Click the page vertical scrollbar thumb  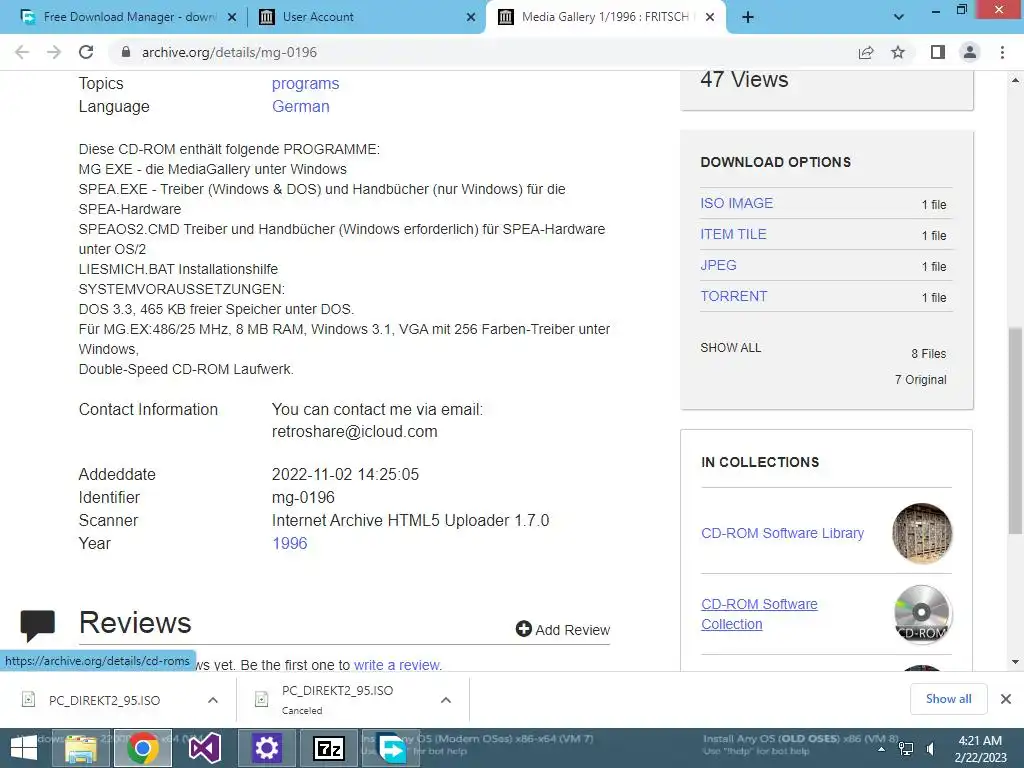(1015, 430)
